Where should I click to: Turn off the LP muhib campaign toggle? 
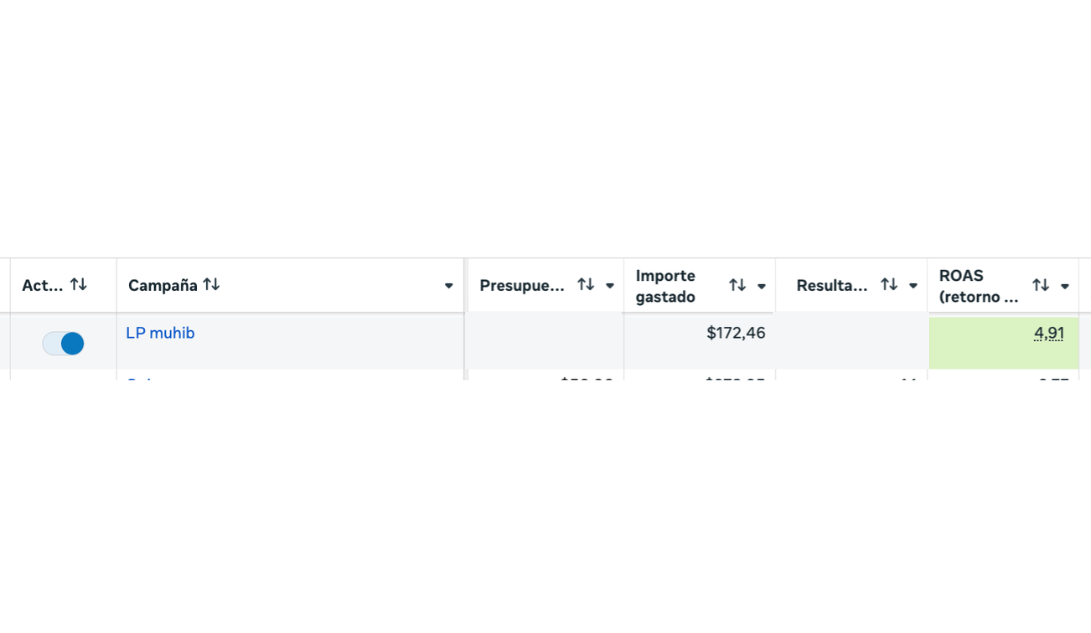(x=63, y=343)
